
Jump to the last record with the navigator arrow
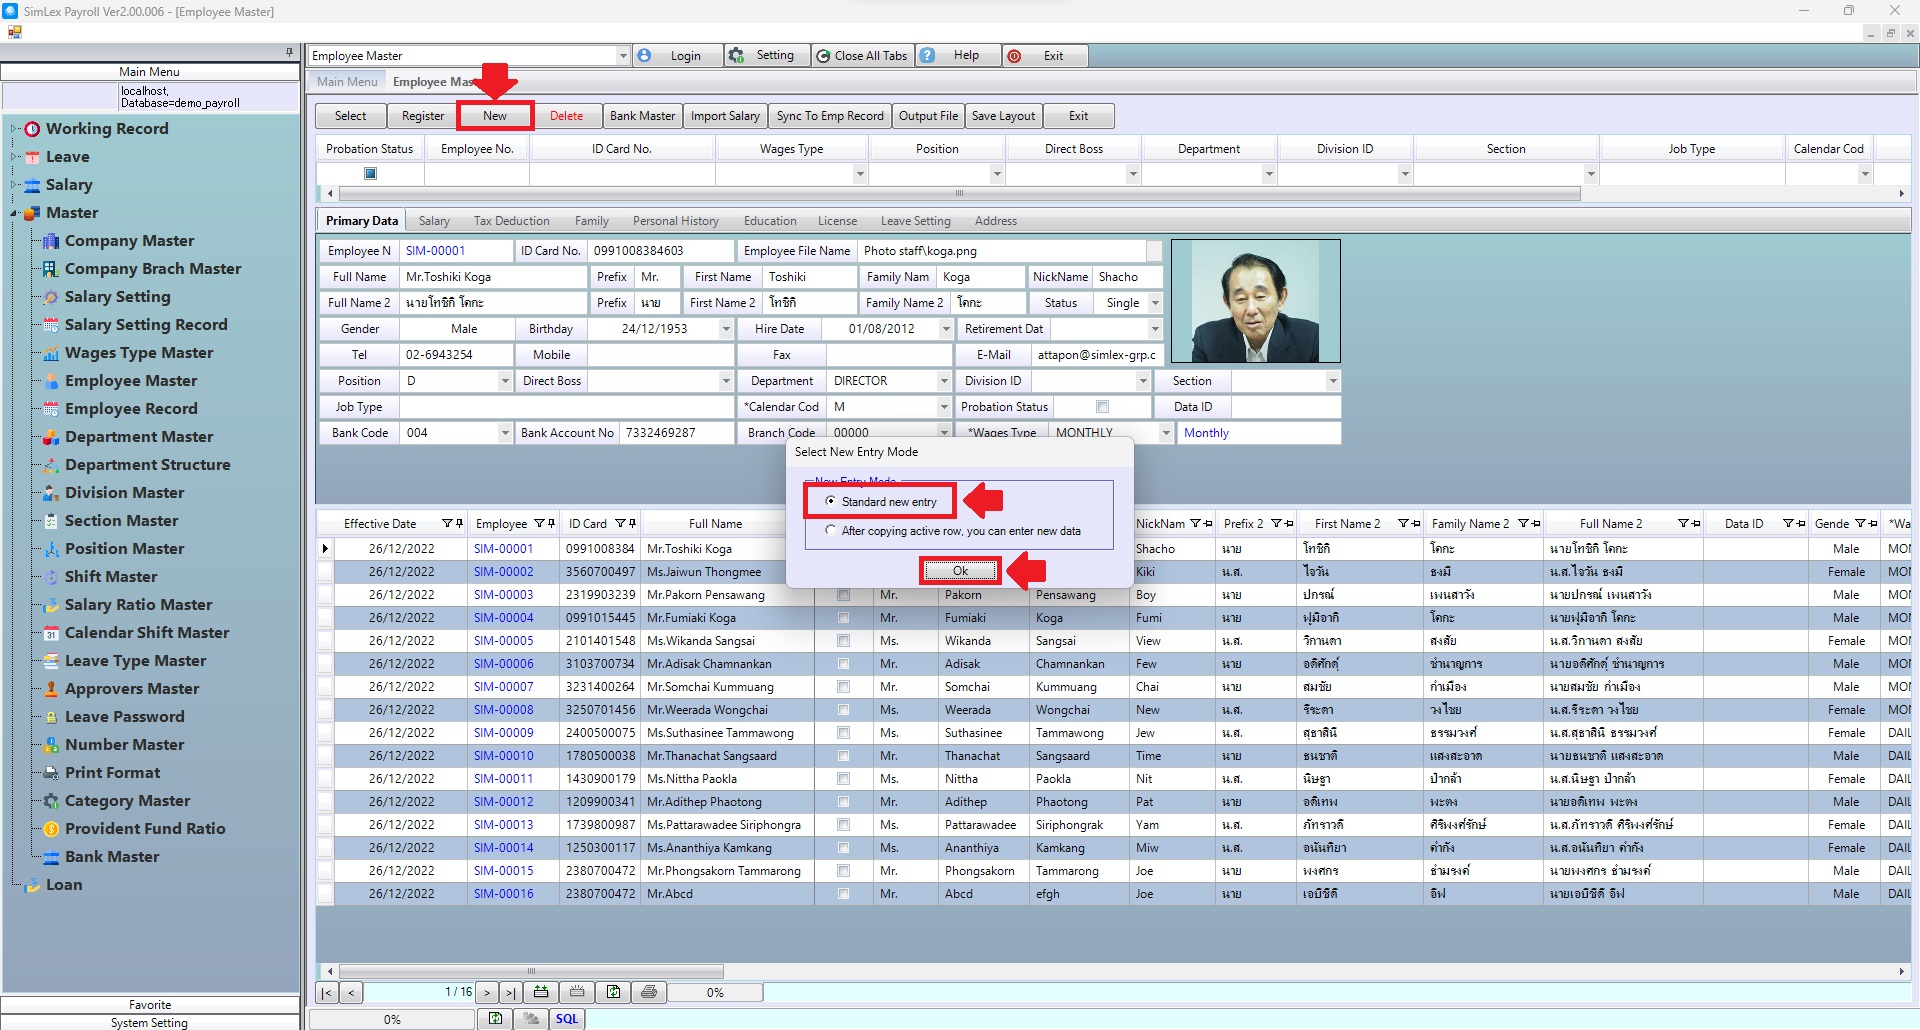(x=510, y=992)
